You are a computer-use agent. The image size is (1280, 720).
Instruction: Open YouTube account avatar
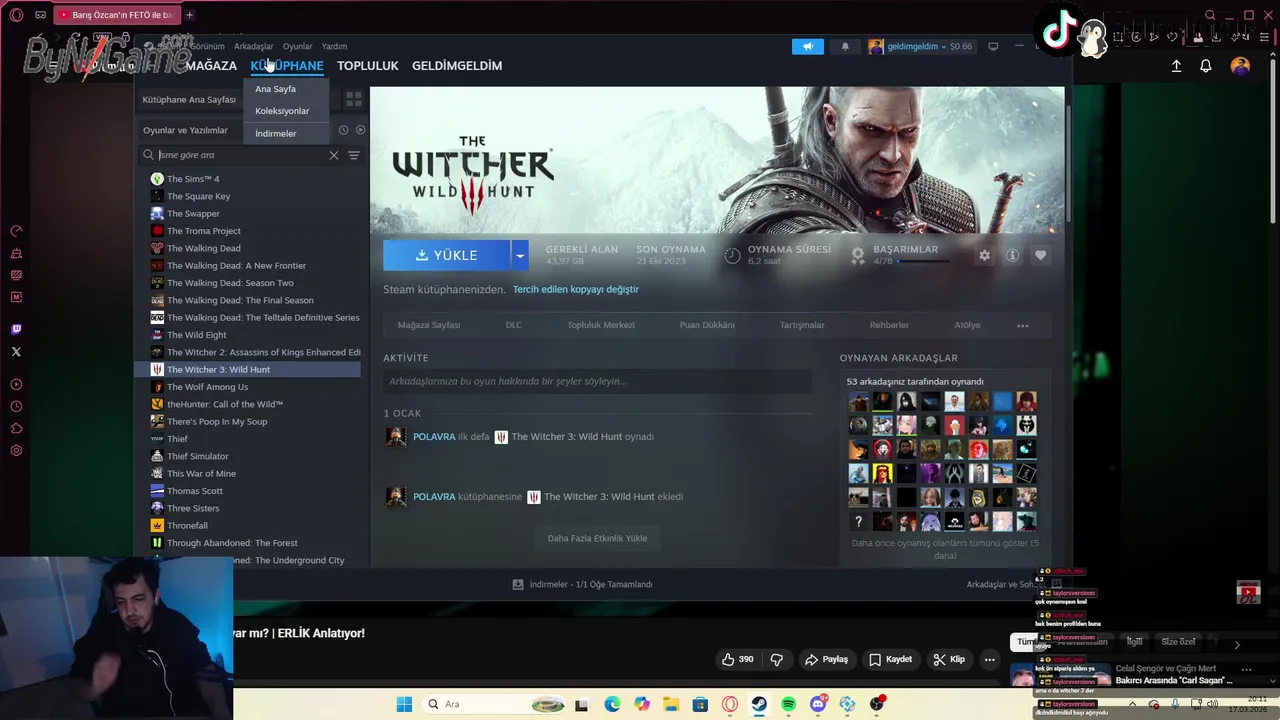pyautogui.click(x=1240, y=66)
